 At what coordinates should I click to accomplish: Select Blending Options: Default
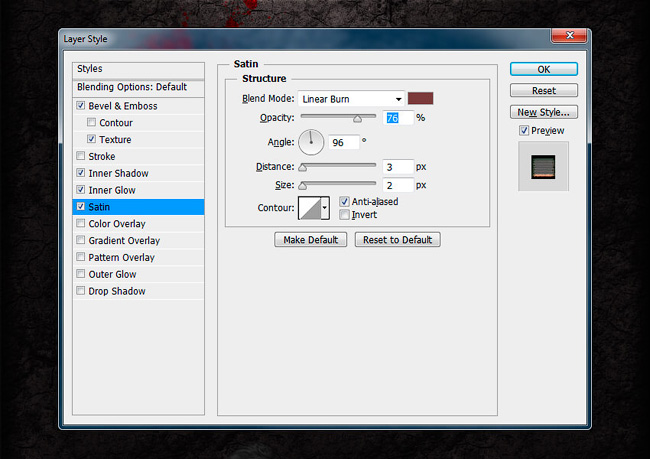(138, 87)
